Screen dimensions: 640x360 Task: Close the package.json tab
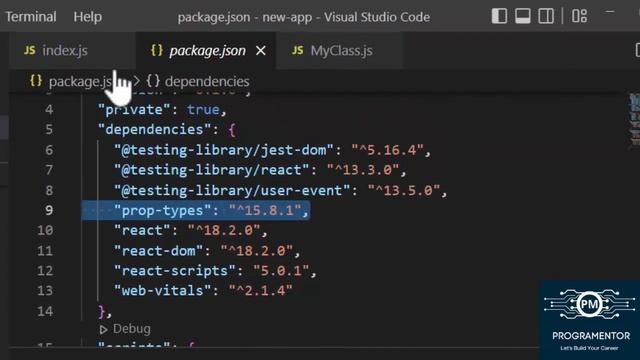click(261, 51)
